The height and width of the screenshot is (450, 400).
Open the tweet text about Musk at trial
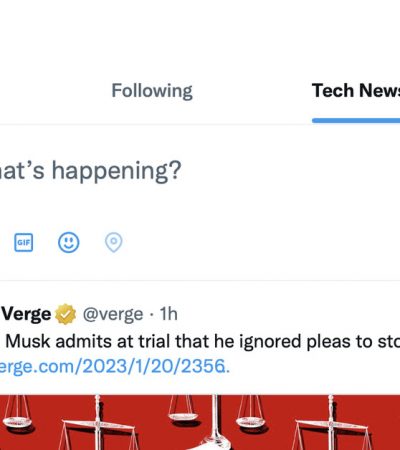click(x=202, y=341)
